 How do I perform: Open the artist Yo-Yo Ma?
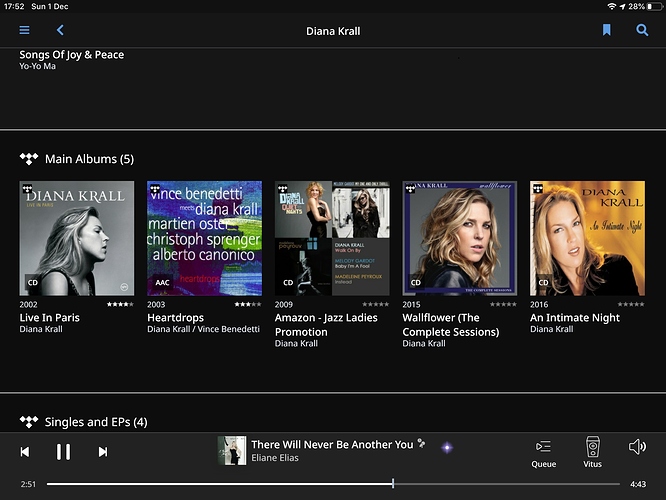[x=37, y=66]
